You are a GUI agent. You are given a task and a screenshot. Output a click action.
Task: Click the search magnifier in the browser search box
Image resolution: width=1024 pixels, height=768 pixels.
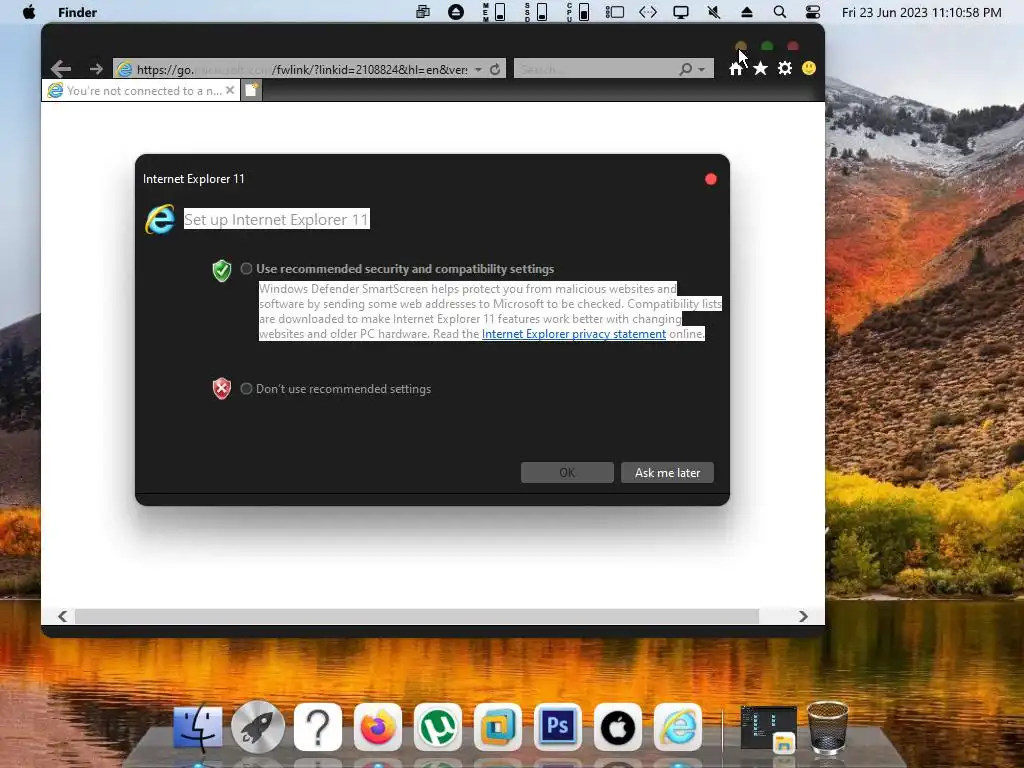point(685,69)
